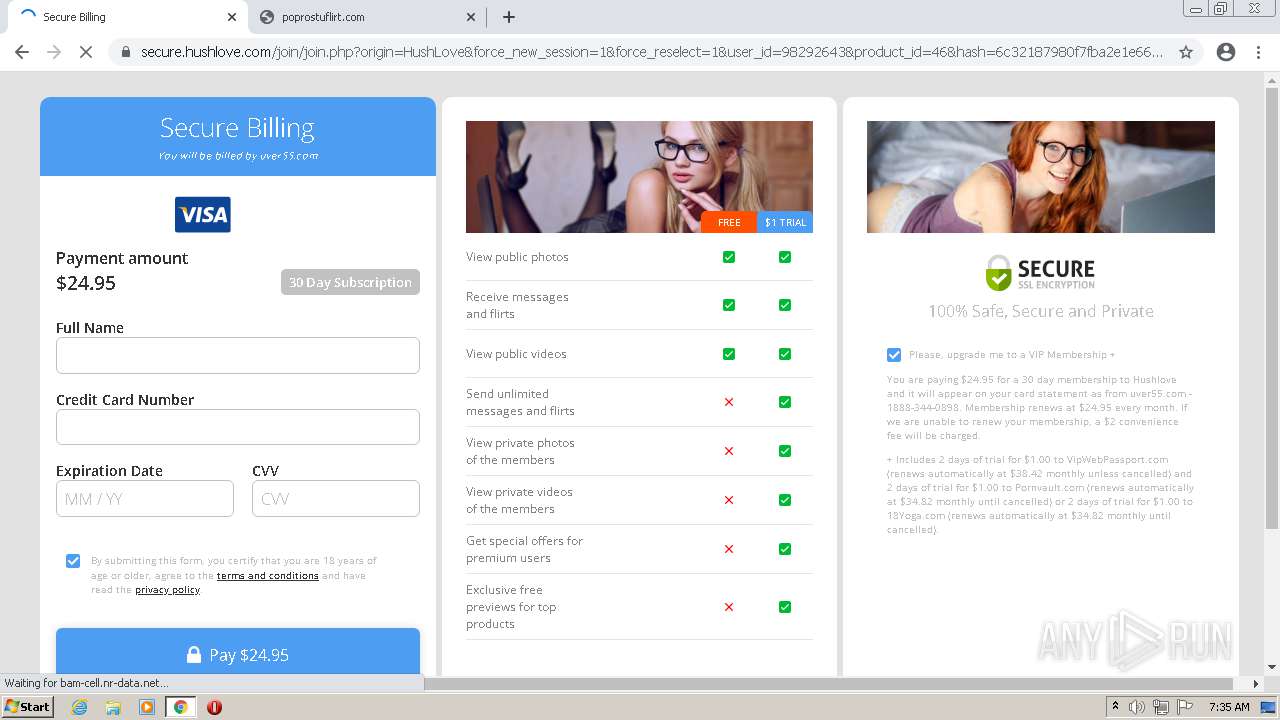Click green check for View public photos free column
This screenshot has height=720, width=1280.
click(x=729, y=257)
